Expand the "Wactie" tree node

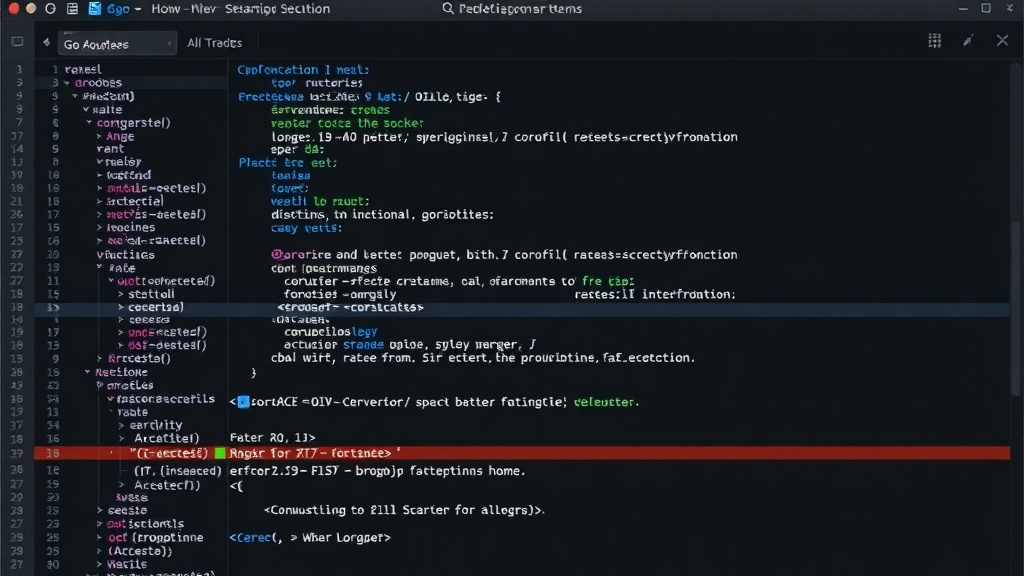click(99, 564)
